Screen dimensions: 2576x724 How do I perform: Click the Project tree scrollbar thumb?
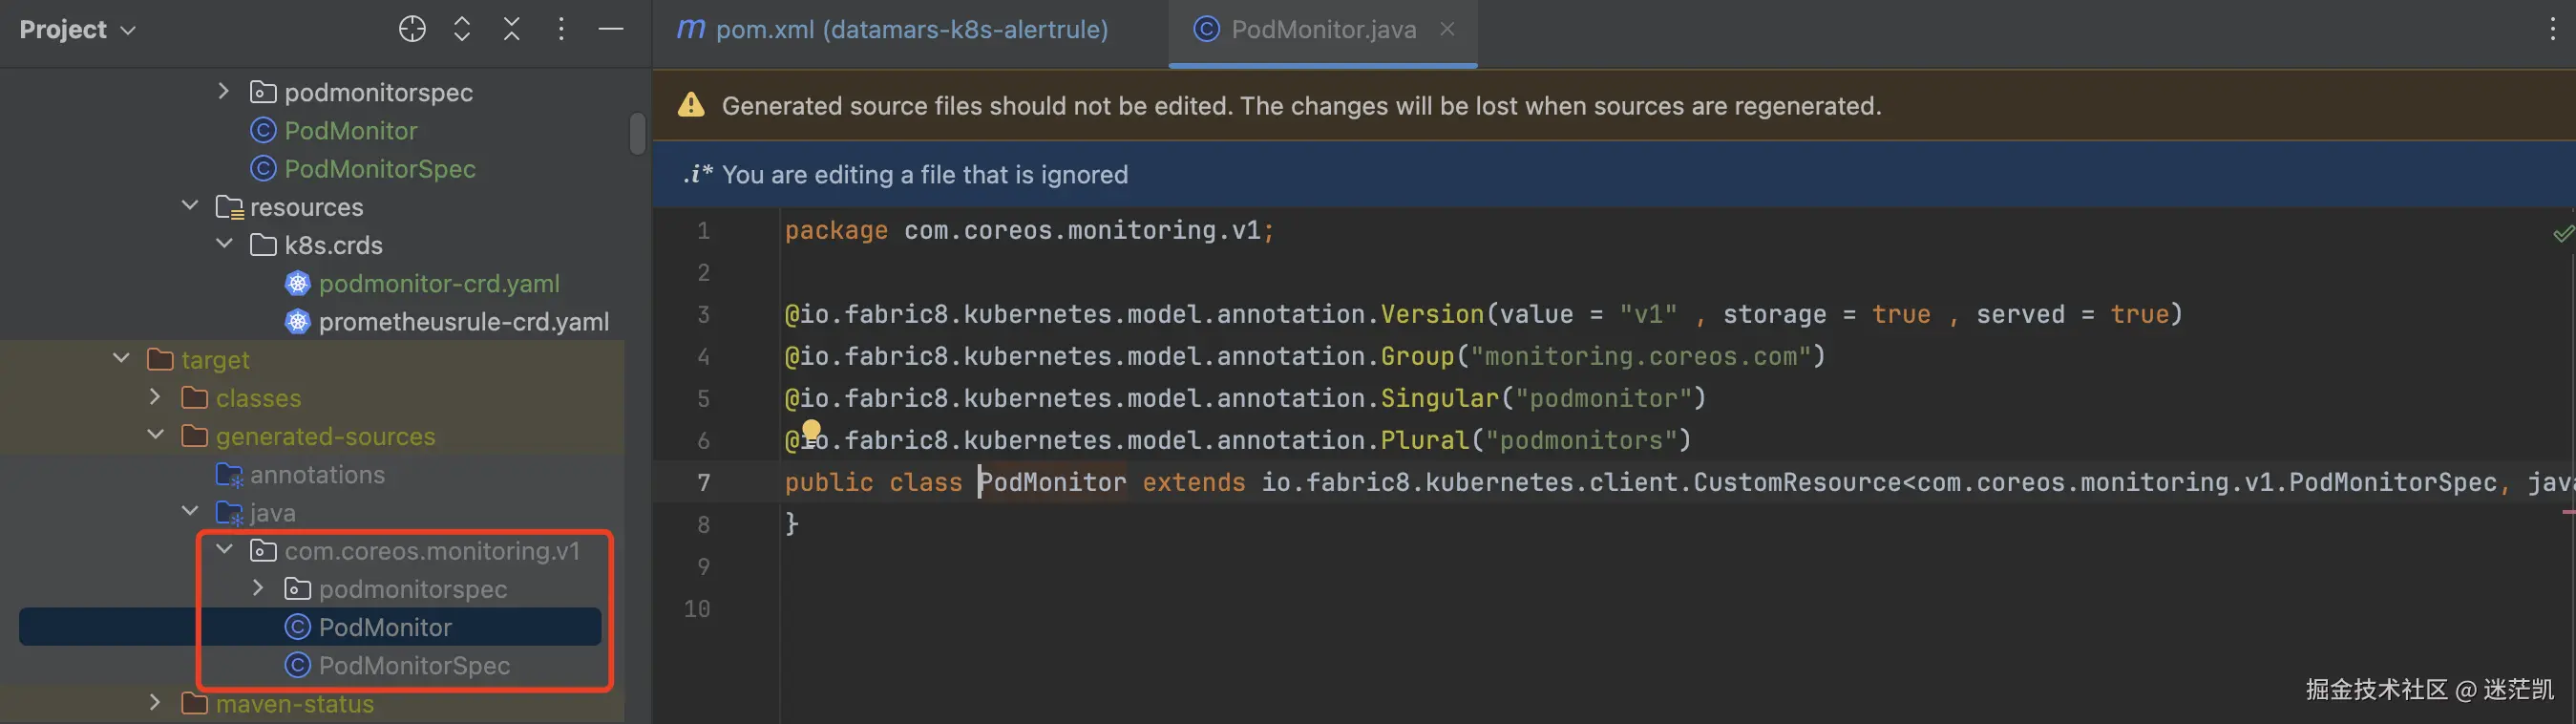[637, 133]
